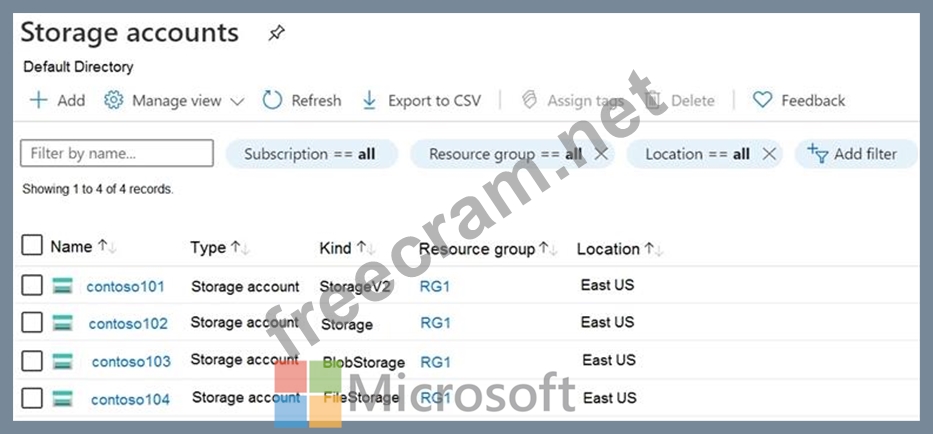Viewport: 933px width, 434px height.
Task: Click the Add filter funnel icon
Action: tap(818, 154)
